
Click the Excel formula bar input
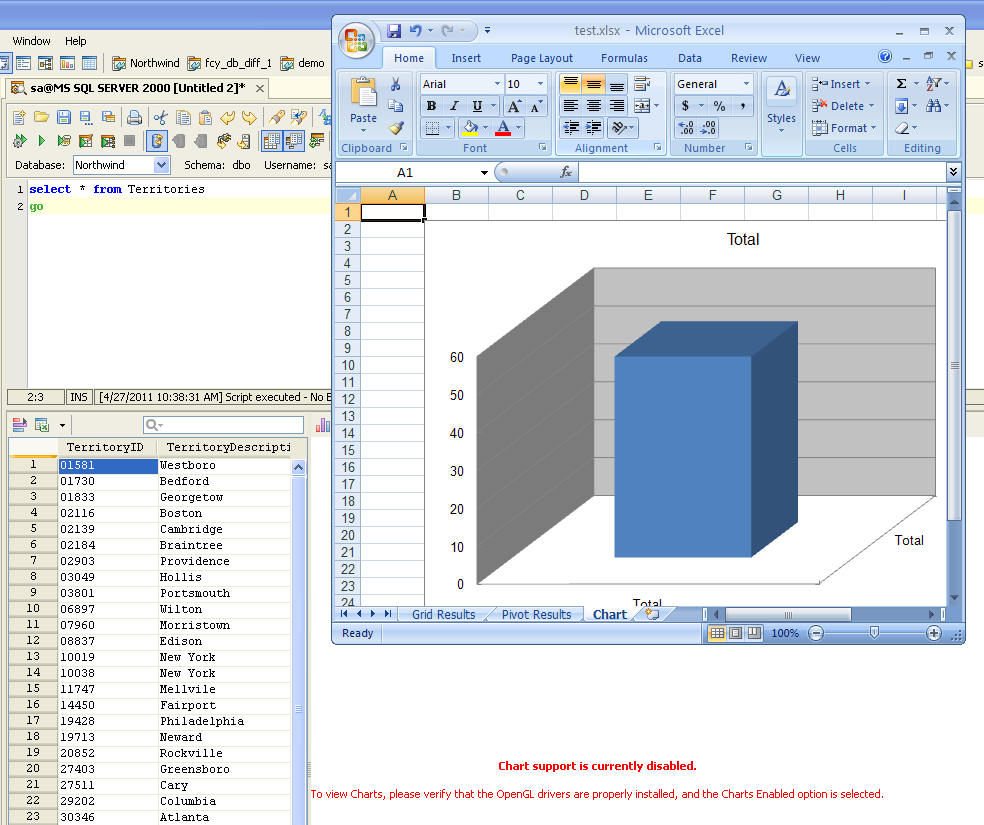tap(762, 172)
